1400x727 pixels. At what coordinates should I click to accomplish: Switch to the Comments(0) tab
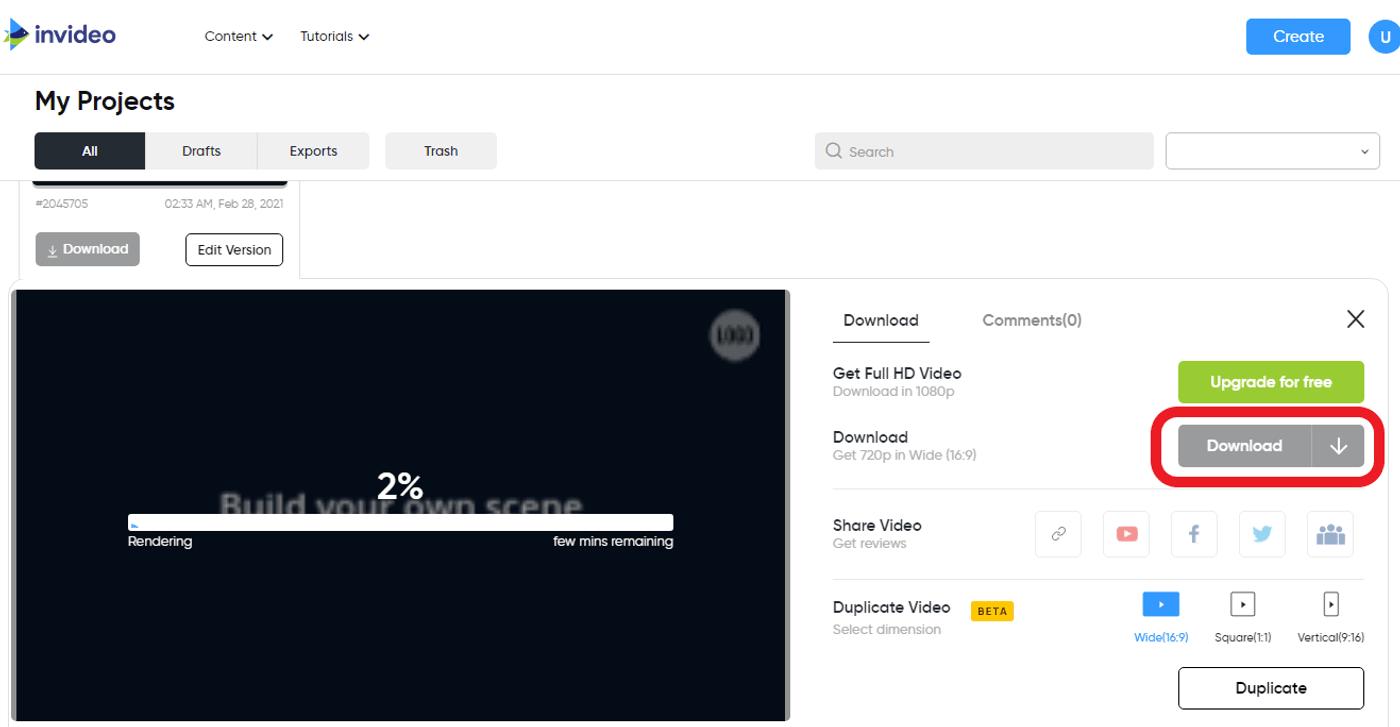click(x=1031, y=320)
